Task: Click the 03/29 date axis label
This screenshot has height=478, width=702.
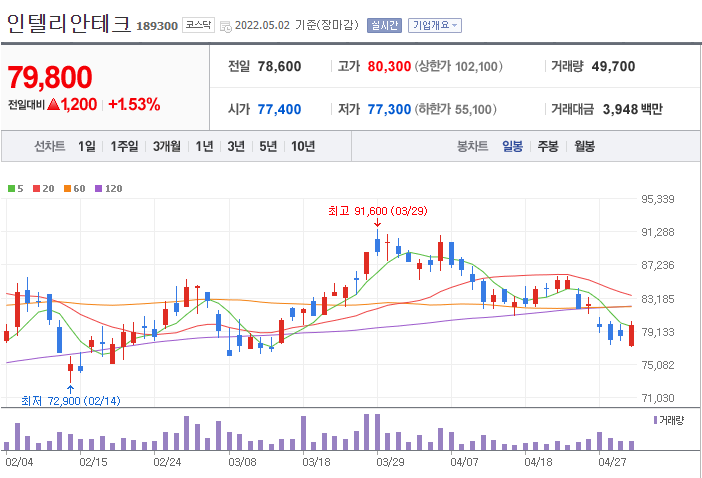Action: pyautogui.click(x=390, y=462)
